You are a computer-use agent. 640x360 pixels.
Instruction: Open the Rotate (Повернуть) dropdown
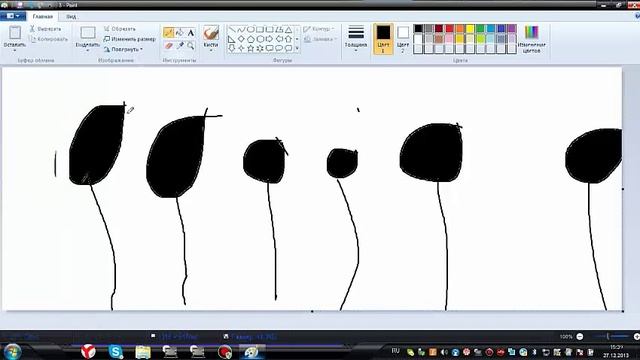pyautogui.click(x=123, y=49)
